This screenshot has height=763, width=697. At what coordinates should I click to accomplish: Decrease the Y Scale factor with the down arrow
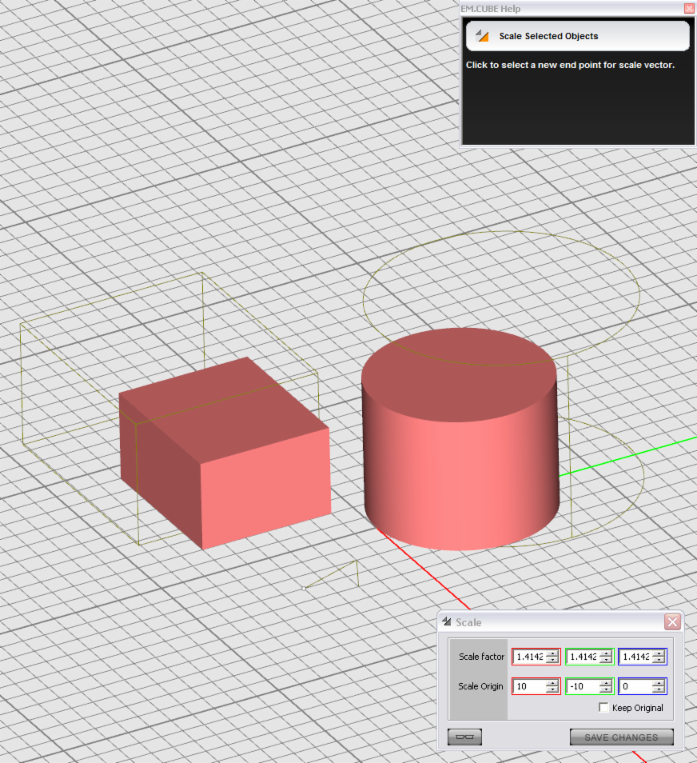coord(605,661)
